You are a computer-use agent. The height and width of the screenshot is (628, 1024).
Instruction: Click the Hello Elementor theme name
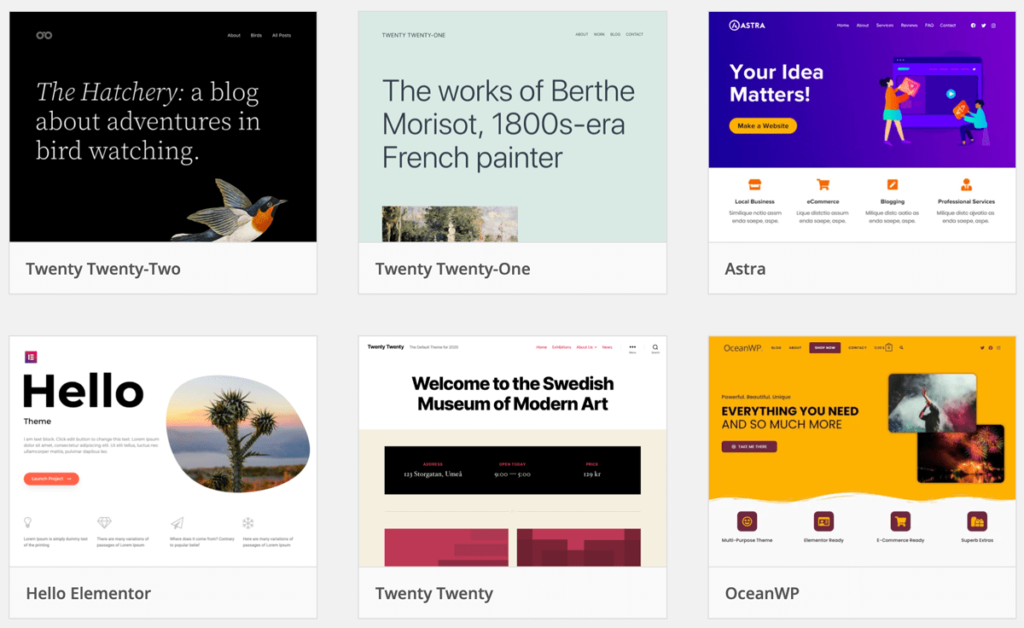tap(88, 593)
